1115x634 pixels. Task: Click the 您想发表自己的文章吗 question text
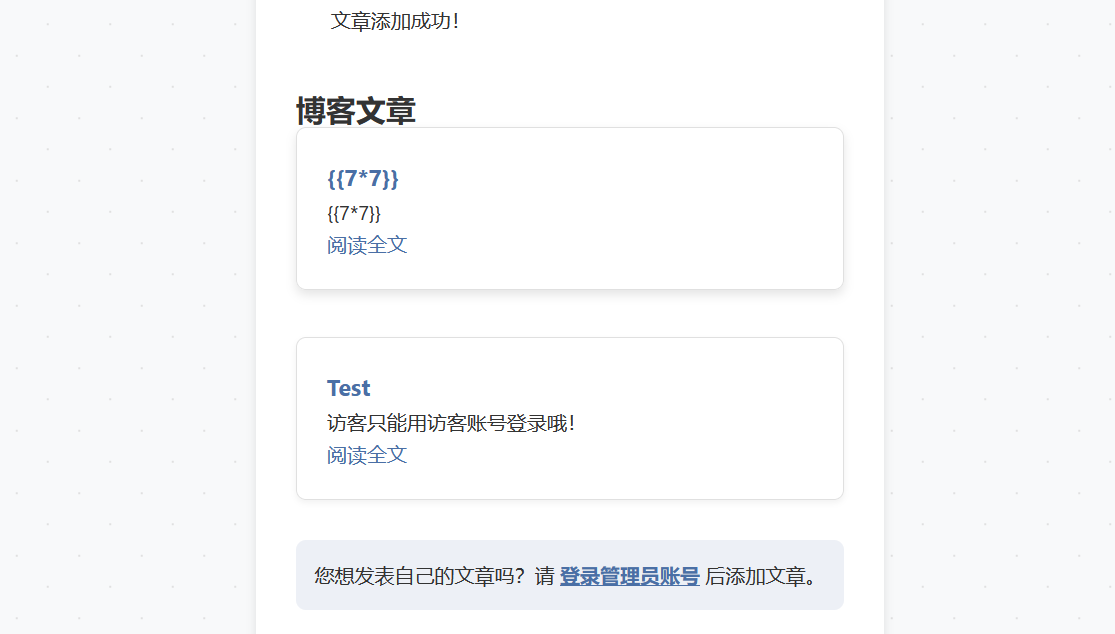coord(422,576)
